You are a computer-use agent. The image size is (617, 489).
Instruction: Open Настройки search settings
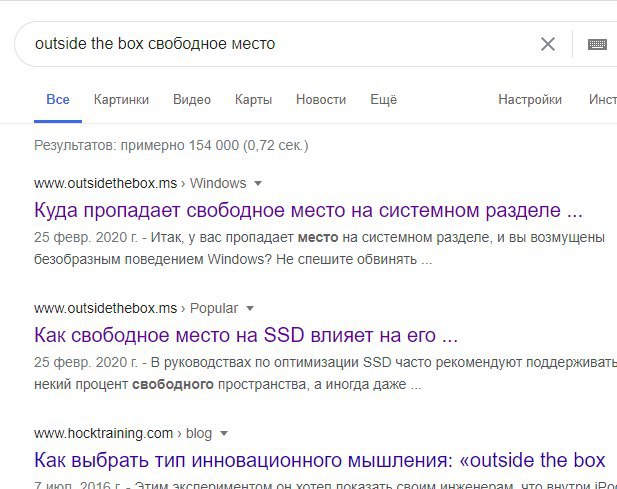point(530,100)
